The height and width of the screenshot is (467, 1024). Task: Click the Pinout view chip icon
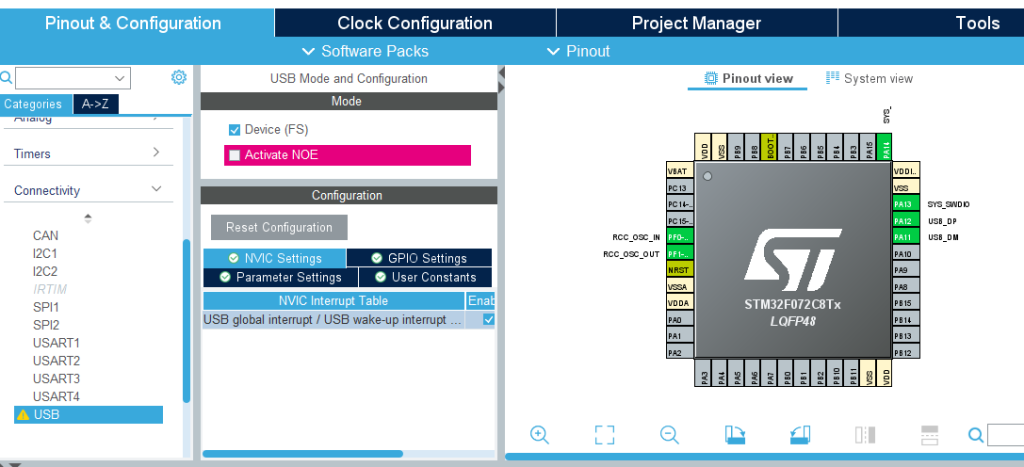[x=711, y=78]
